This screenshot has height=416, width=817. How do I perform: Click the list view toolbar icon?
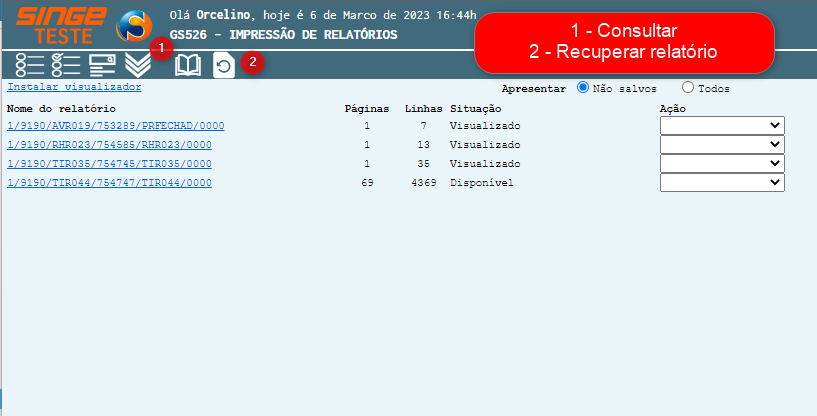pyautogui.click(x=30, y=65)
